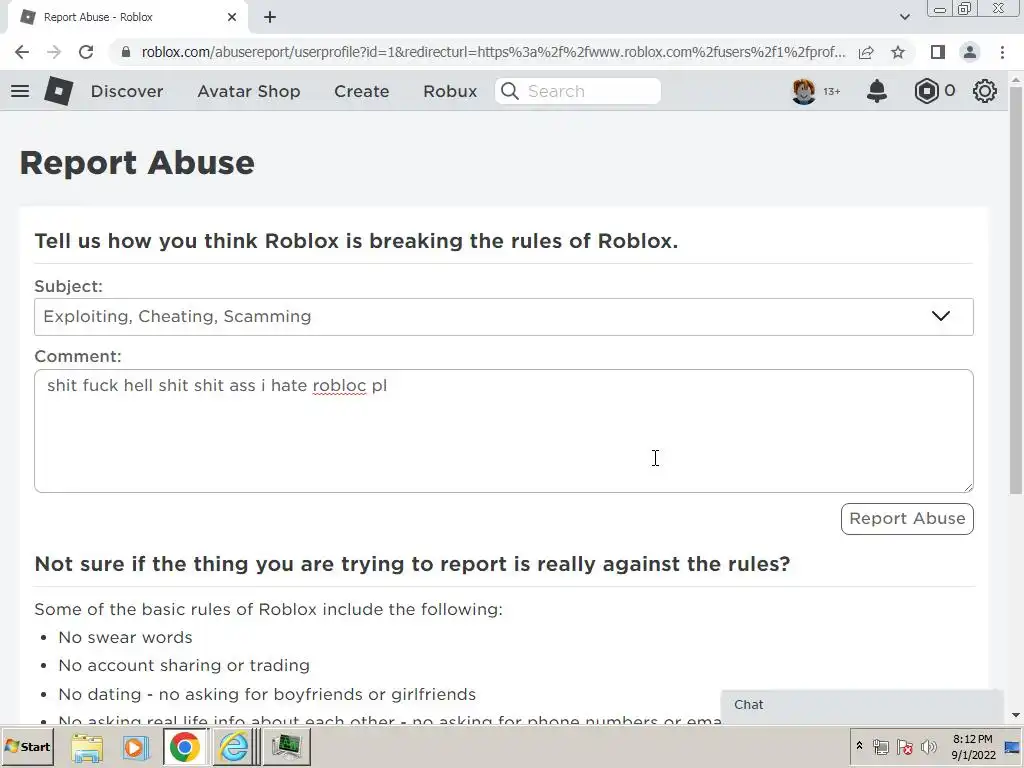Click the Chrome taskbar icon
The width and height of the screenshot is (1024, 768).
point(185,747)
